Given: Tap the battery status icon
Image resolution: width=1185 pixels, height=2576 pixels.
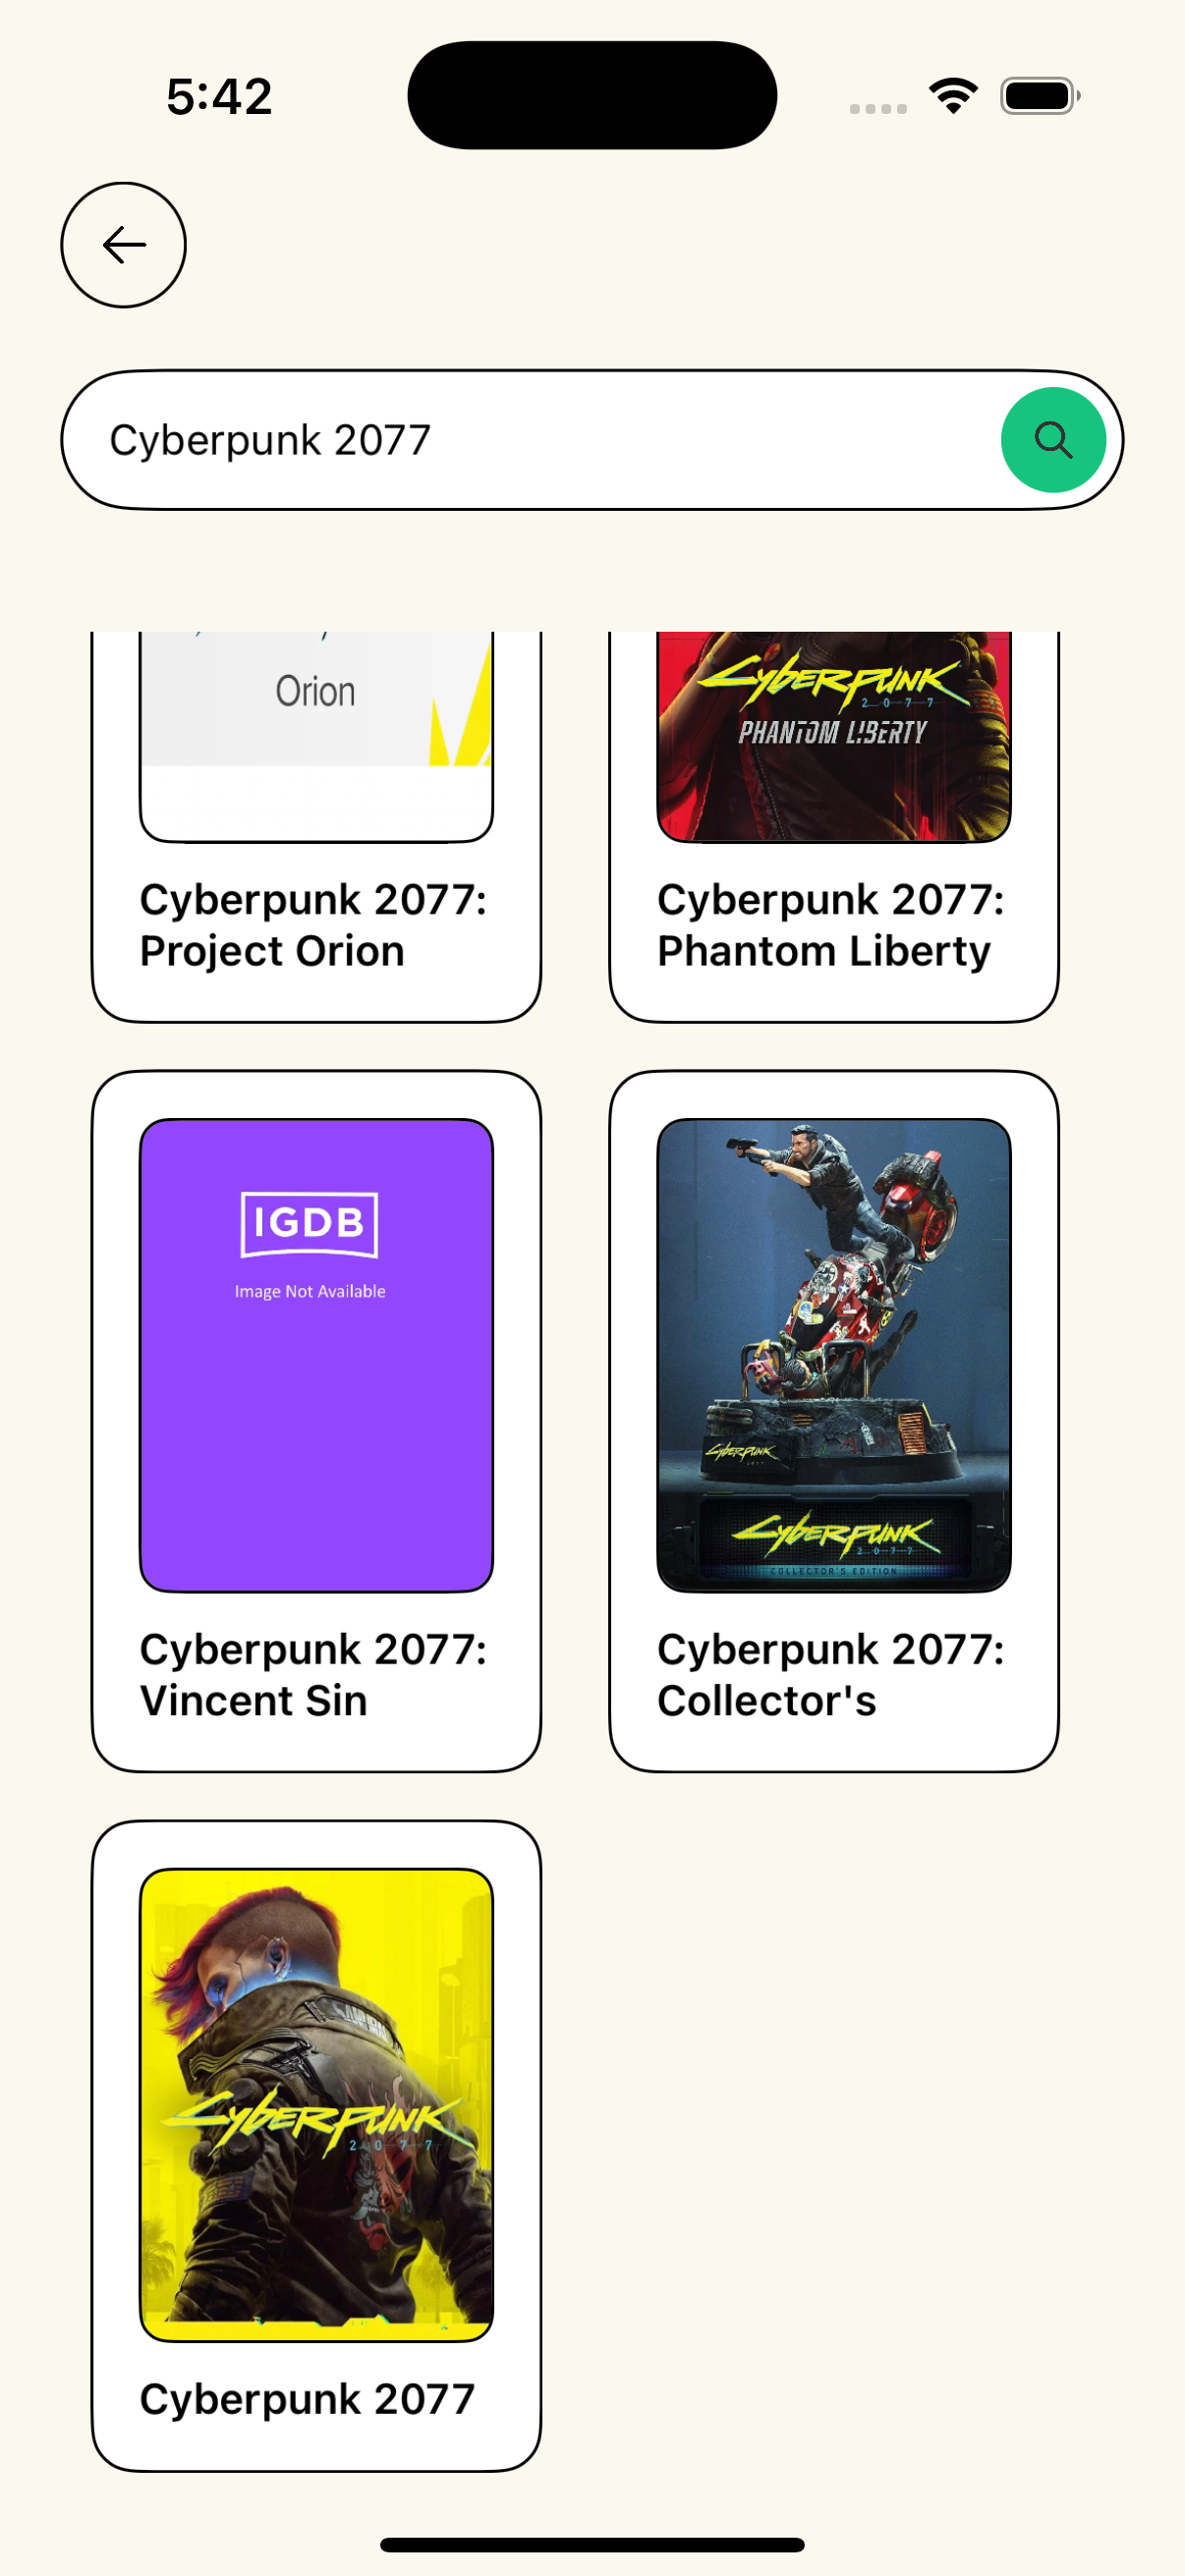Looking at the screenshot, I should click(1040, 96).
